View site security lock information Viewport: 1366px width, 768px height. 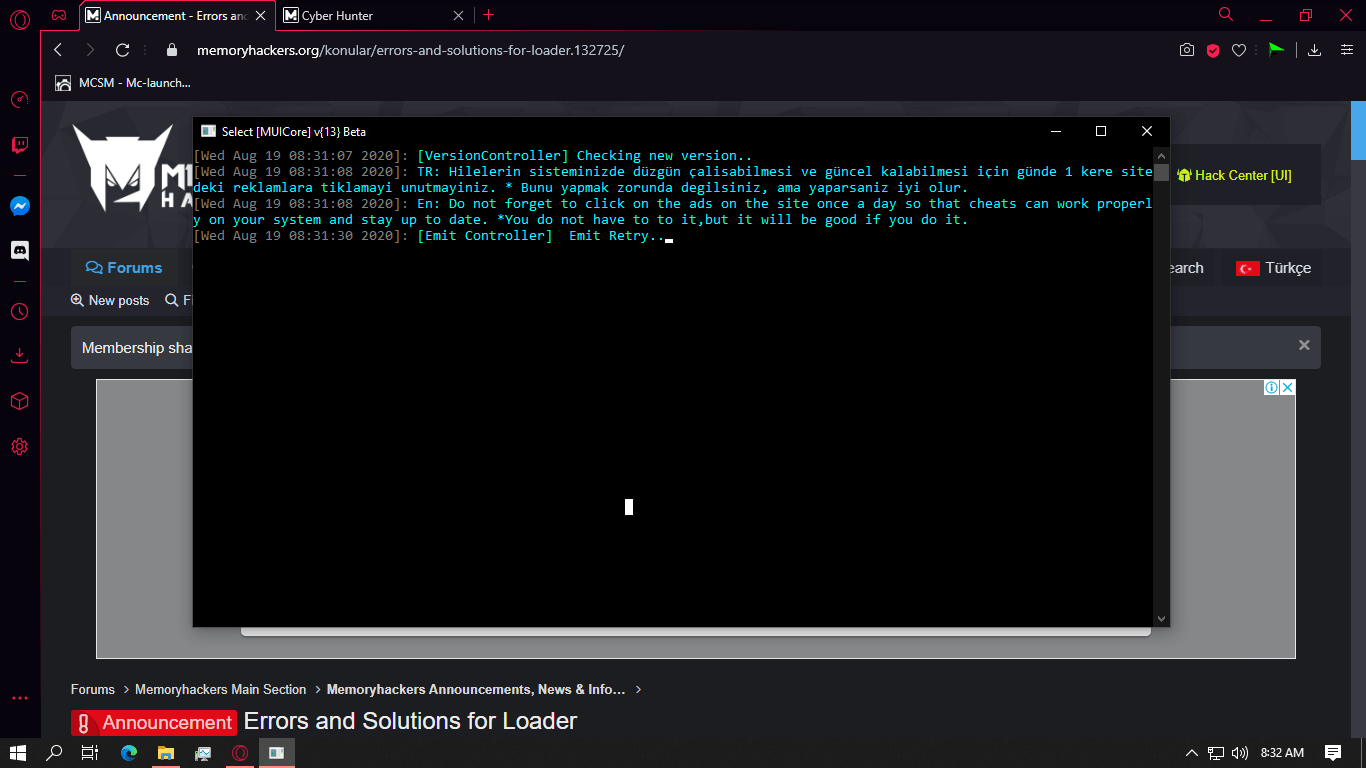[172, 50]
